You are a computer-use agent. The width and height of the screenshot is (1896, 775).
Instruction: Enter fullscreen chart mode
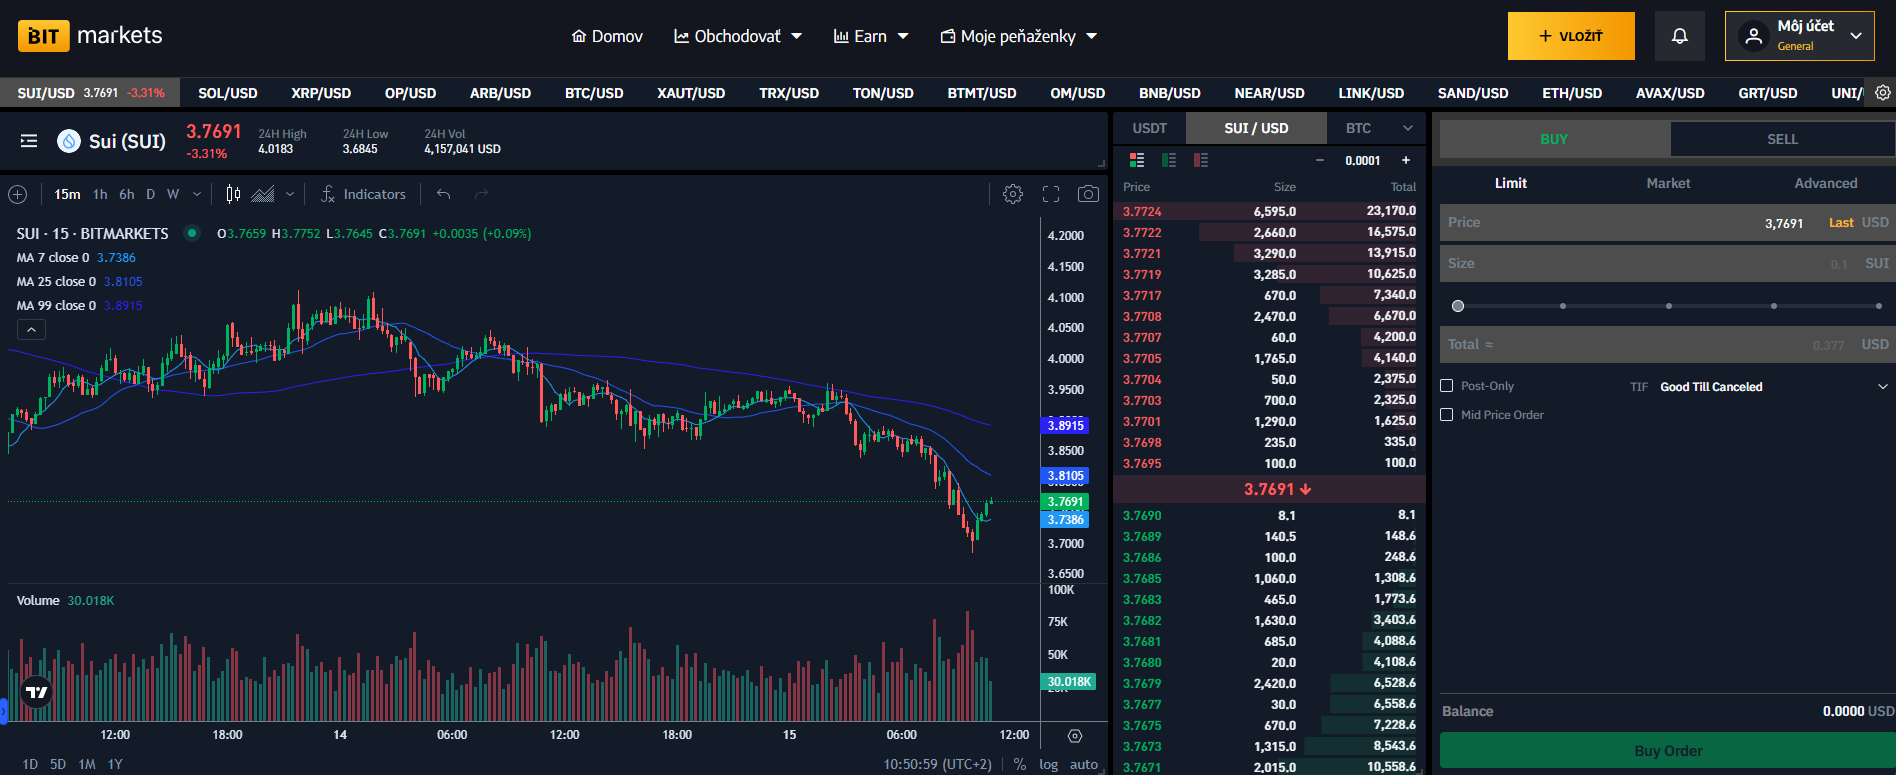tap(1051, 194)
